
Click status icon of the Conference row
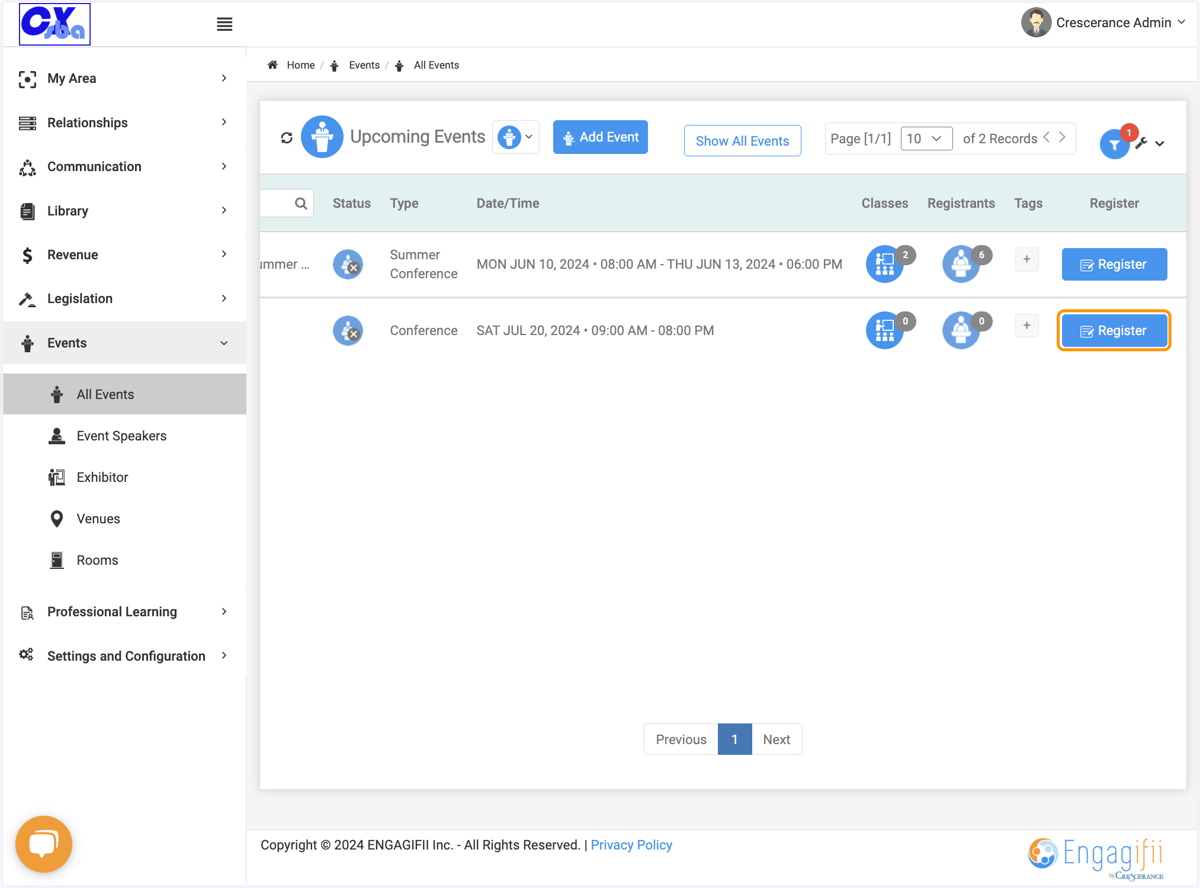[x=348, y=331]
